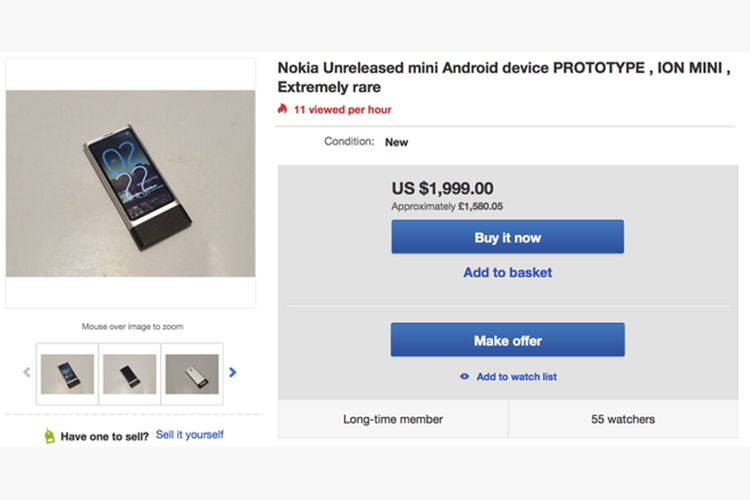Click the Add to basket link
Viewport: 750px width, 500px height.
[x=507, y=272]
